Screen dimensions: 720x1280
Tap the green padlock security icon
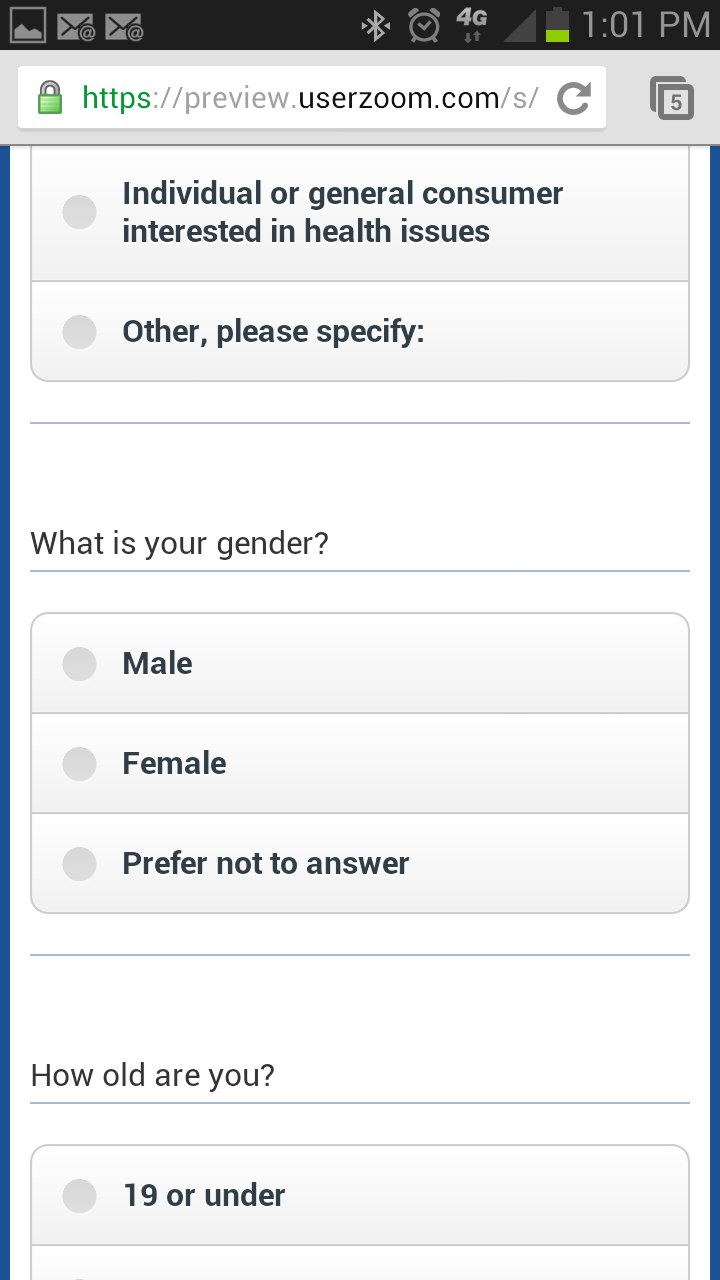[x=49, y=98]
